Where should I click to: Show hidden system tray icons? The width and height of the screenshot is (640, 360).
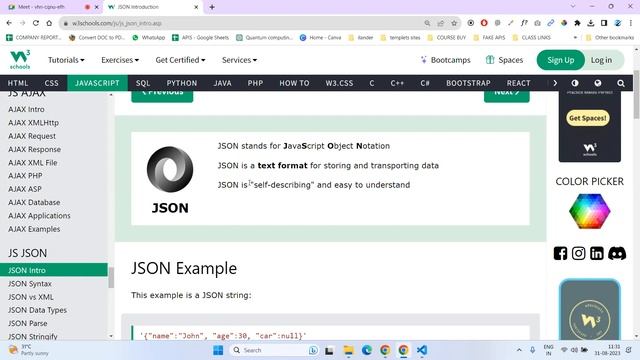point(519,350)
